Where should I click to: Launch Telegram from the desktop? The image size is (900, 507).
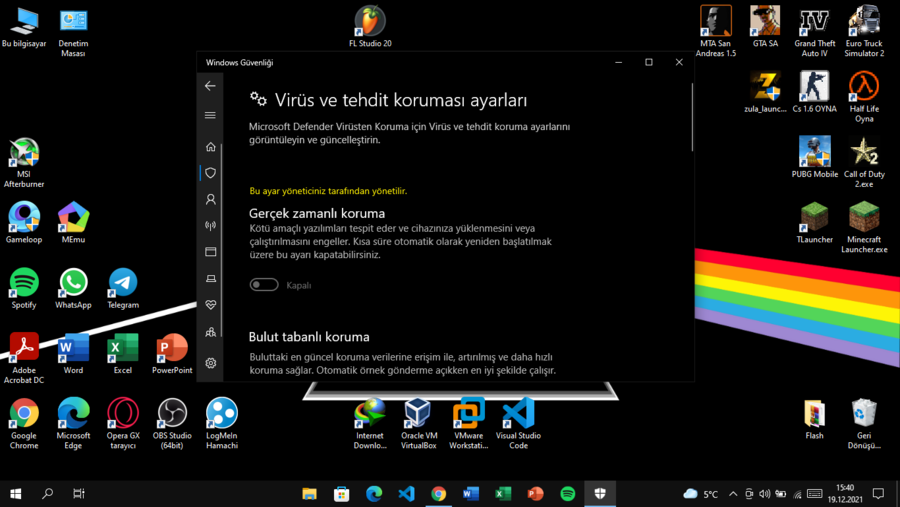(x=123, y=288)
